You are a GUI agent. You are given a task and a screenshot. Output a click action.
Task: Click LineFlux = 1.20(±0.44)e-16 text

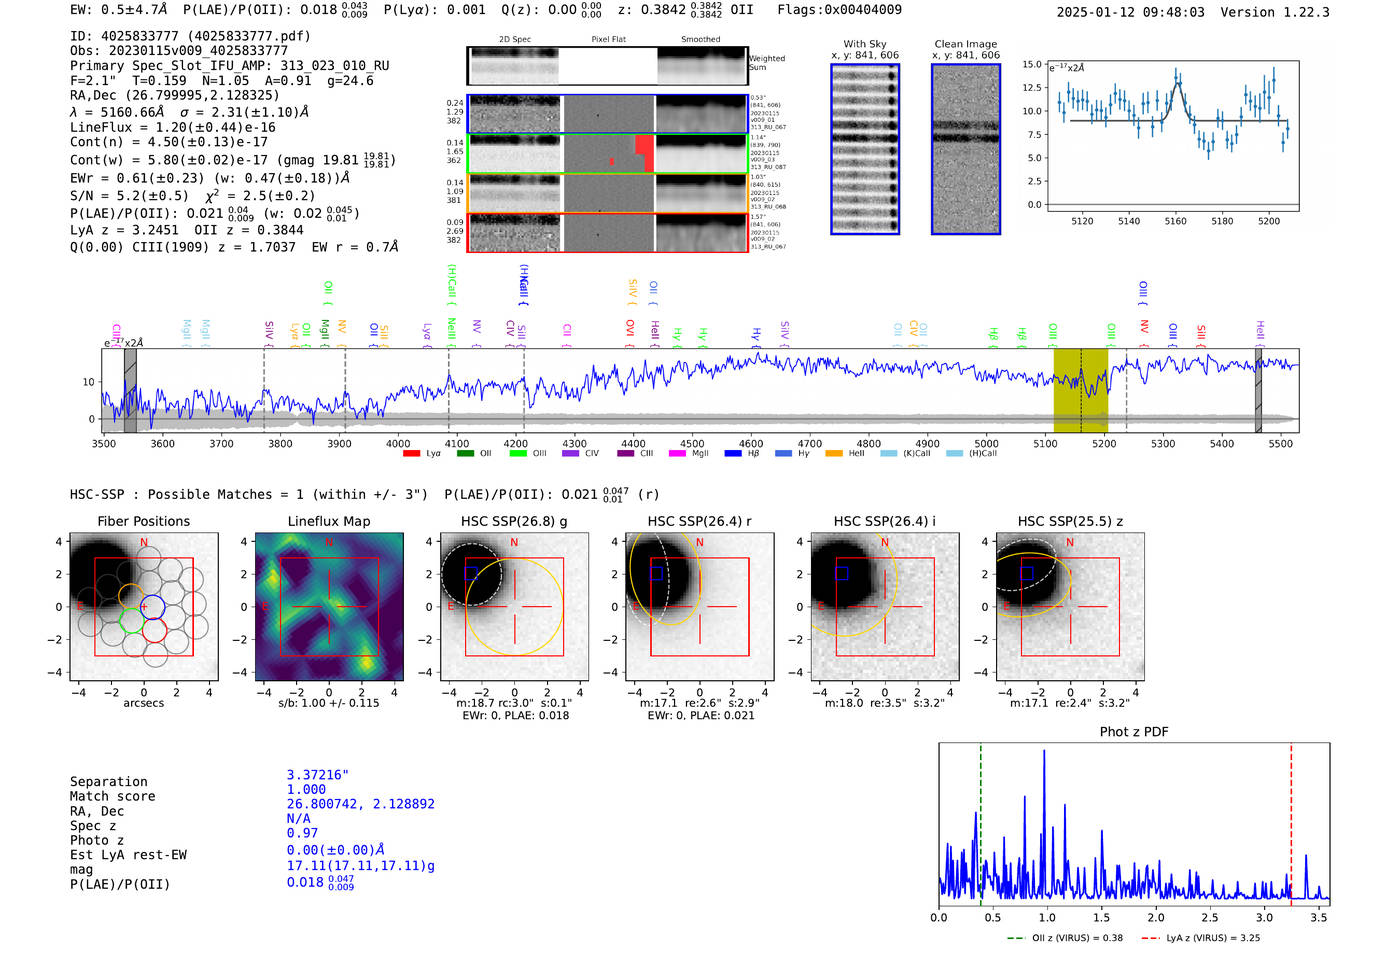coord(173,127)
